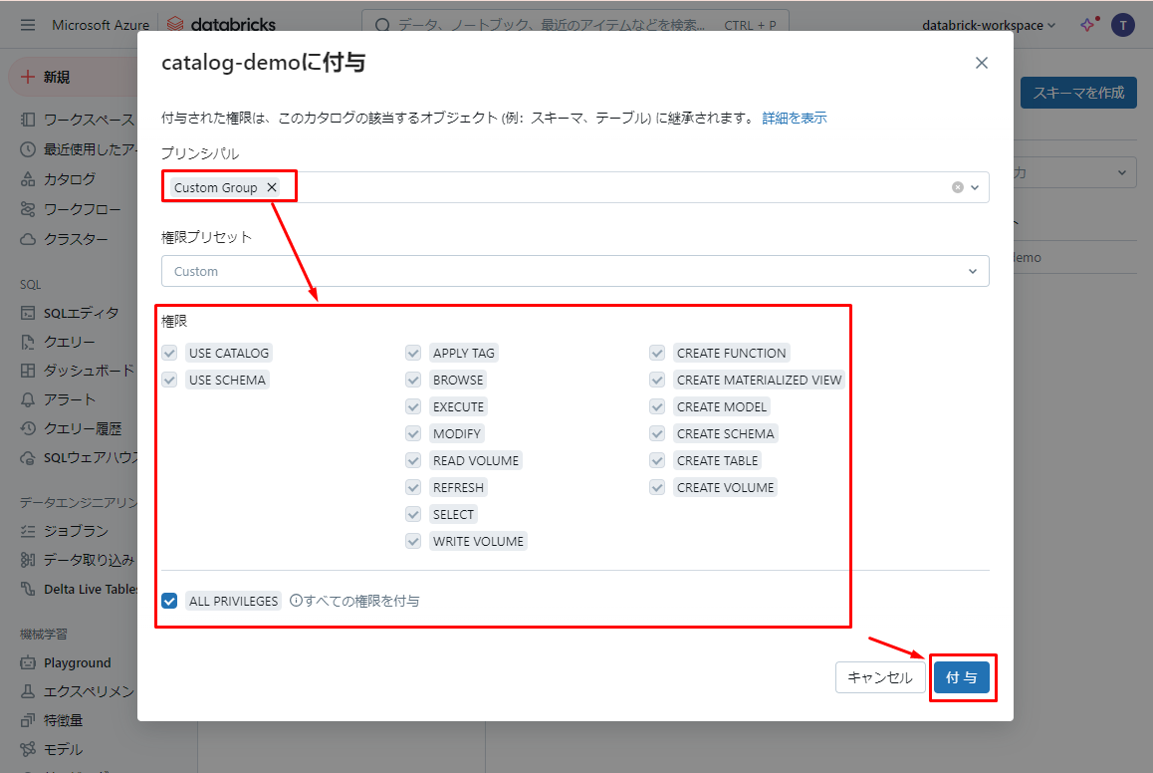Viewport: 1153px width, 773px height.
Task: Click the Databricks Assistant sparkle icon
Action: (x=1088, y=25)
